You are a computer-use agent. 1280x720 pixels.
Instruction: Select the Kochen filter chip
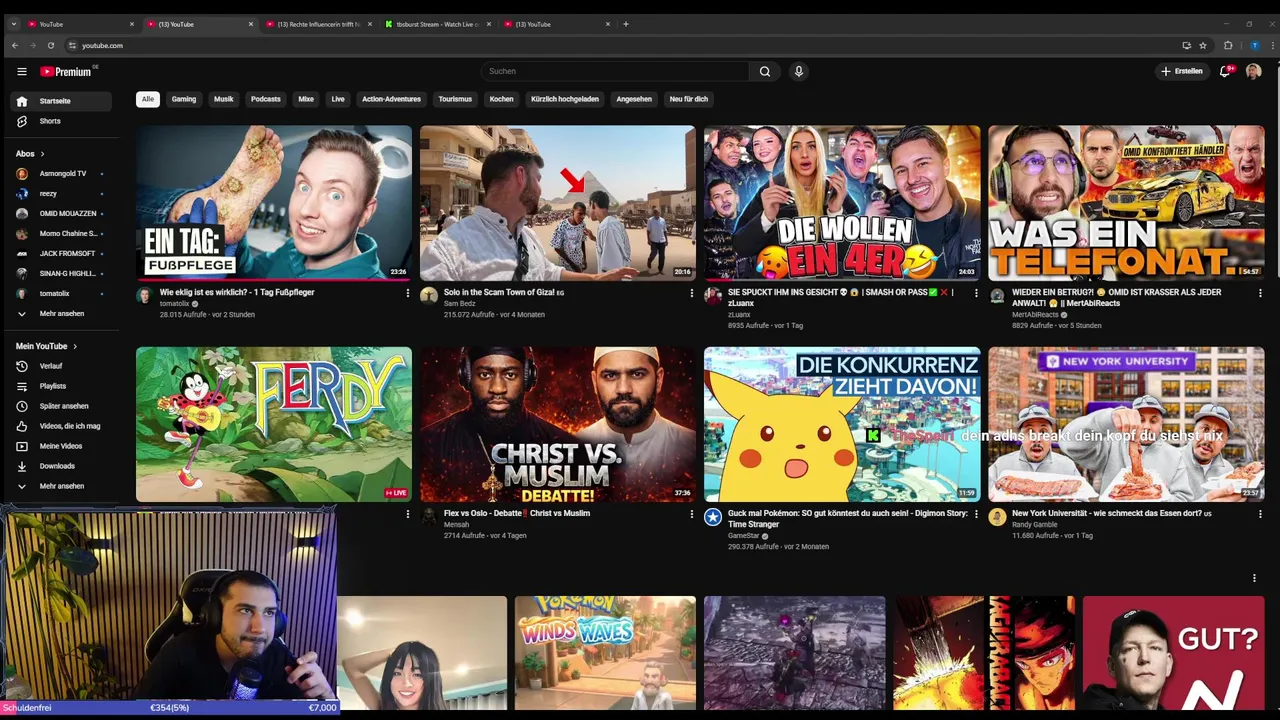502,99
